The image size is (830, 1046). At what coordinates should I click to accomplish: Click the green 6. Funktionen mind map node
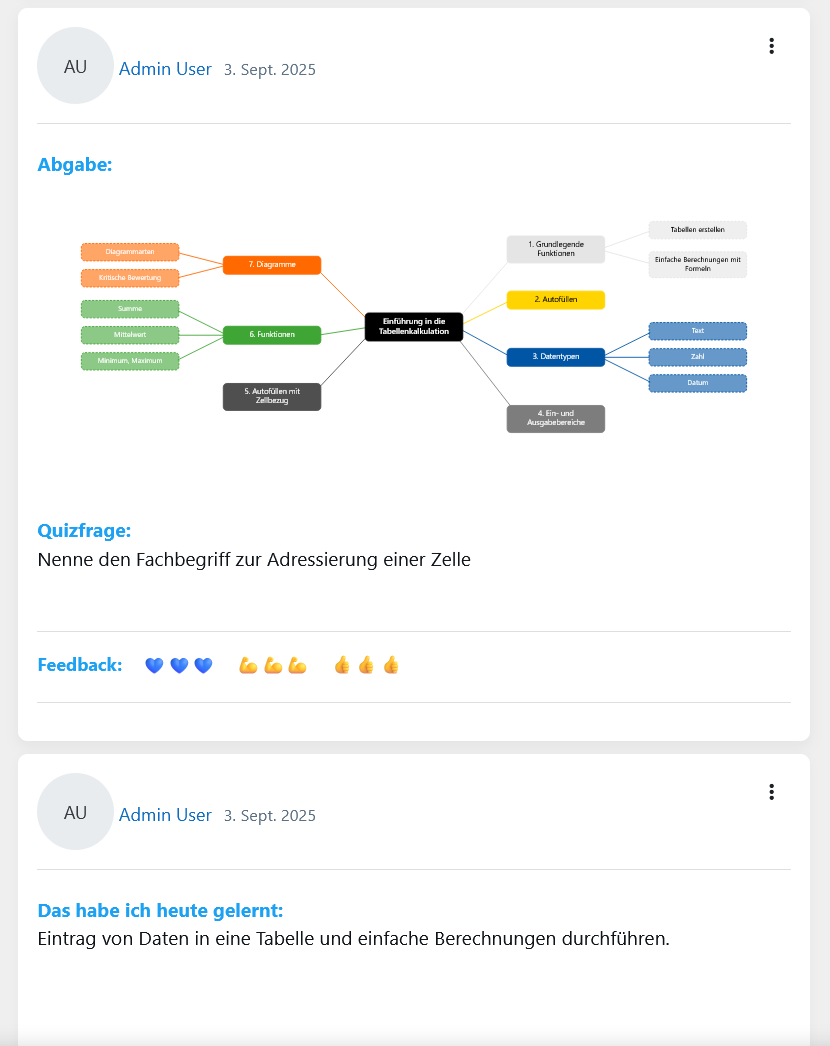point(272,334)
